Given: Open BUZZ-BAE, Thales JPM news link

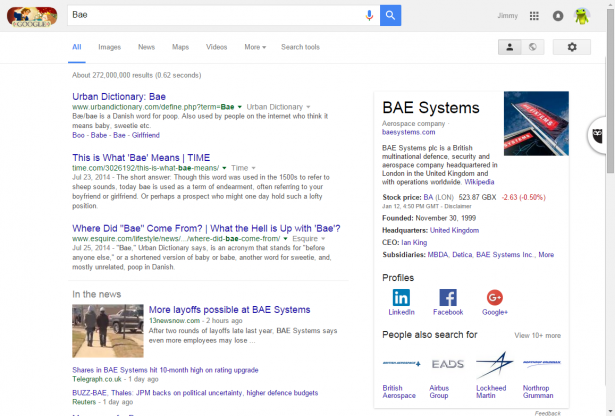Looking at the screenshot, I should coord(195,393).
